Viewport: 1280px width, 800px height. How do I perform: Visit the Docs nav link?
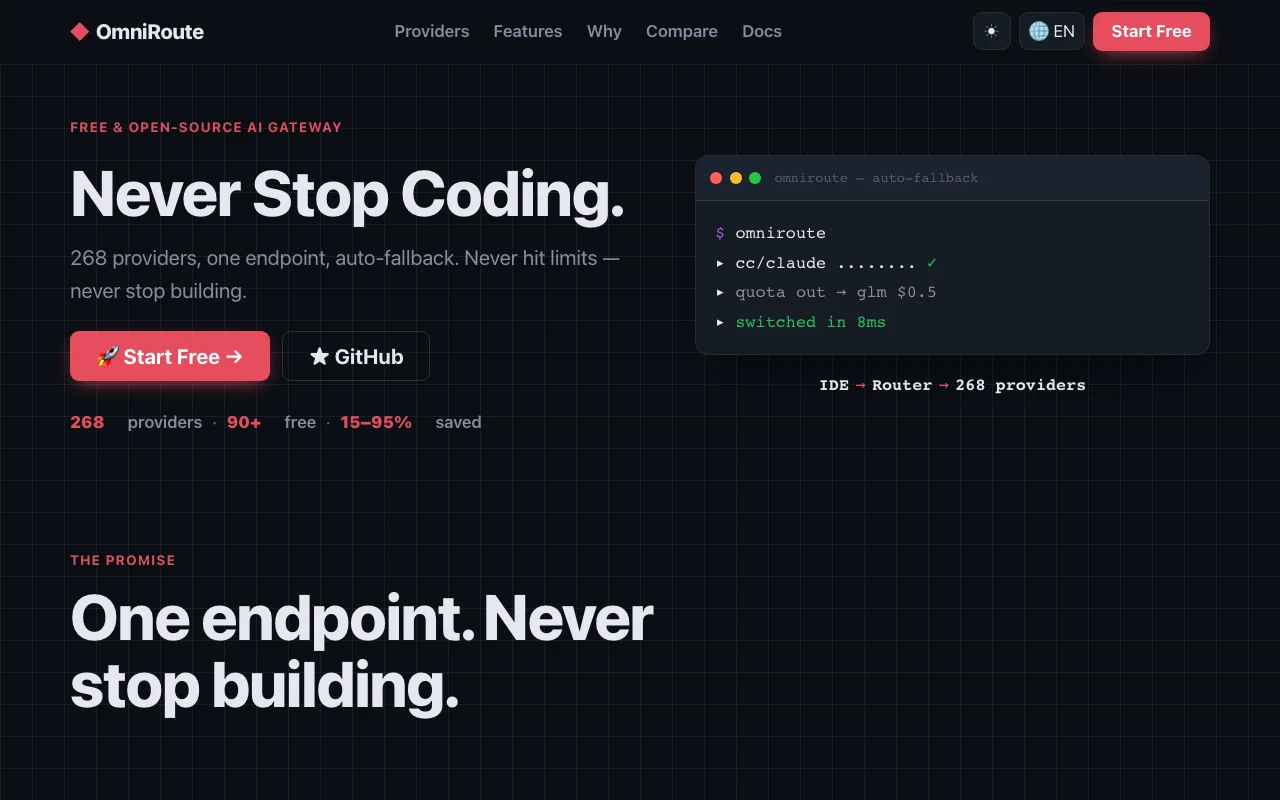pos(762,31)
